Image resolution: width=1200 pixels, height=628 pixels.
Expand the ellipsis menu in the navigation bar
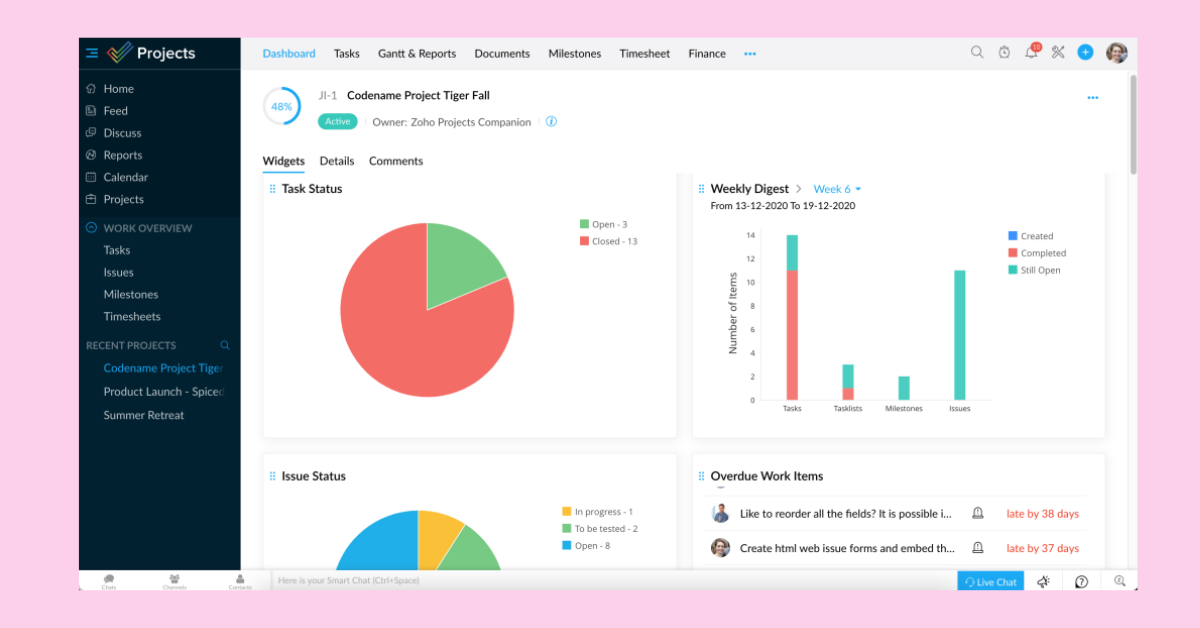750,54
